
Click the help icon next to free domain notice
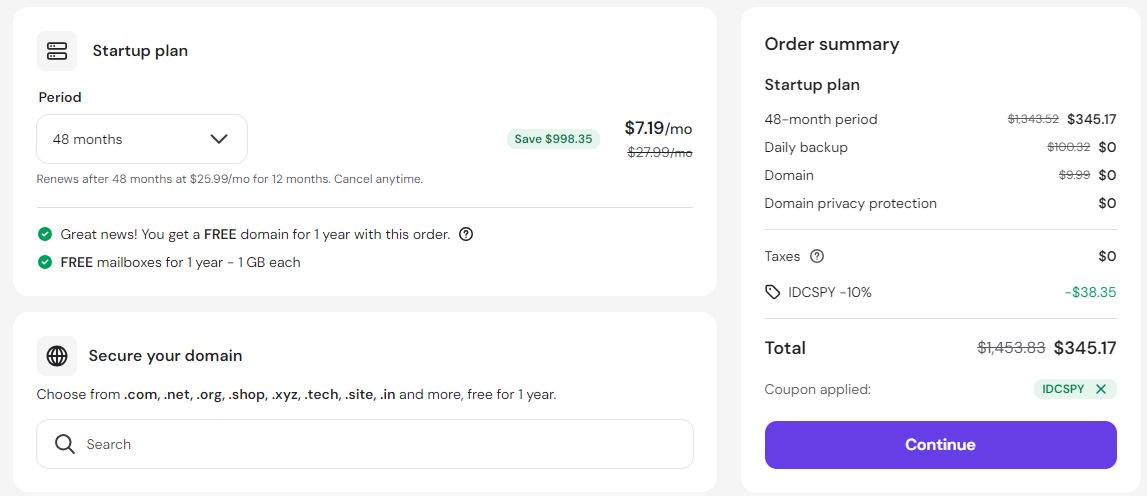466,235
